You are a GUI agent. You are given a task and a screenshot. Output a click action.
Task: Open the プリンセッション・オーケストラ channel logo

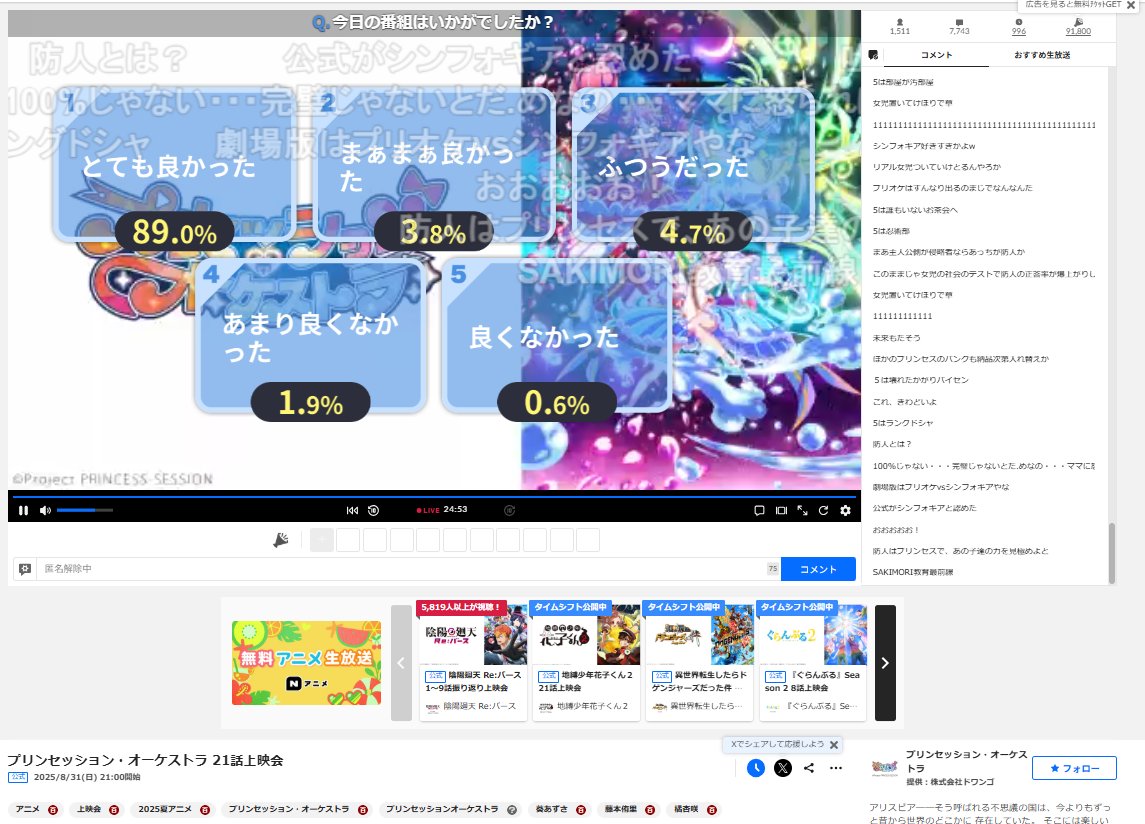(x=884, y=767)
